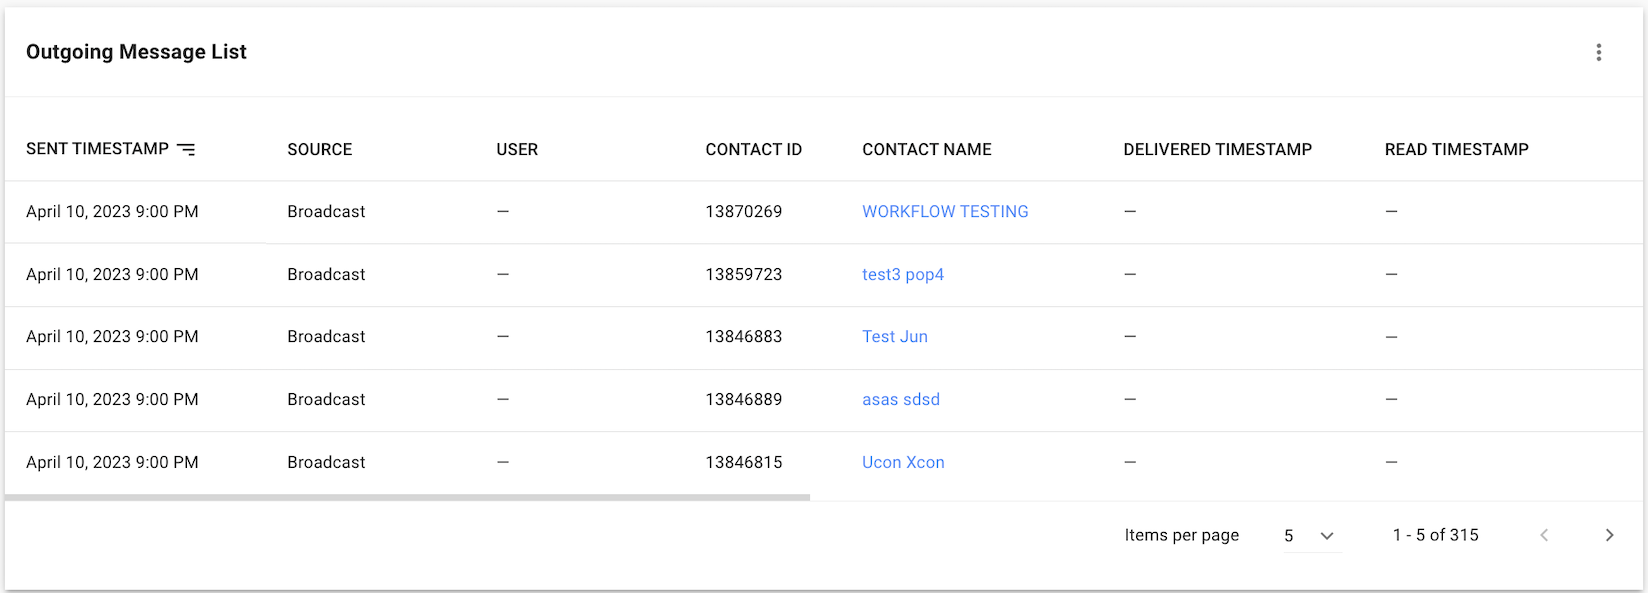Open the asas sdsd contact link

(x=900, y=400)
